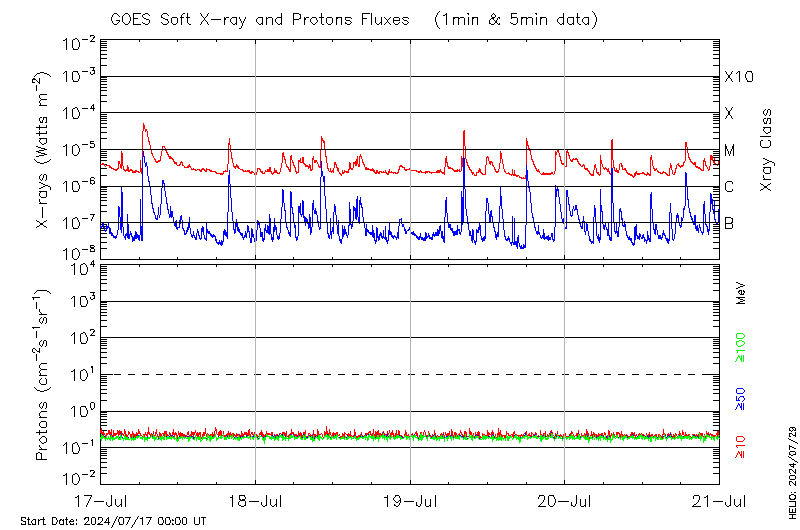
Task: Click the 17-Jul date label
Action: click(x=101, y=500)
